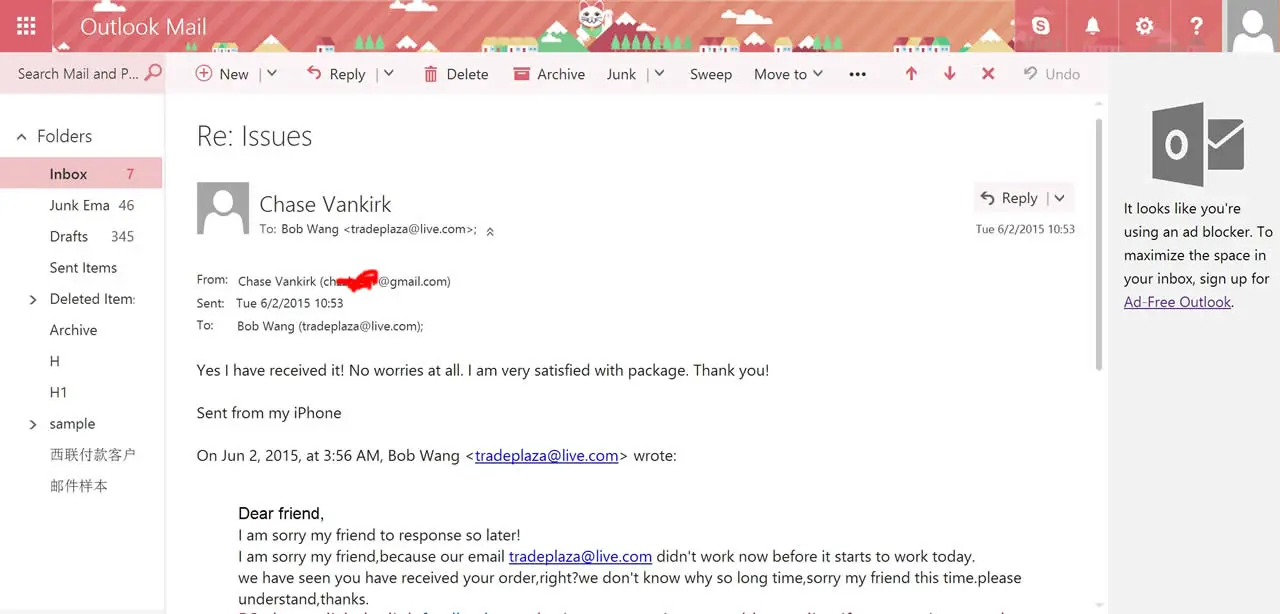This screenshot has width=1280, height=614.
Task: Follow the Ad-Free Outlook link
Action: pyautogui.click(x=1177, y=302)
